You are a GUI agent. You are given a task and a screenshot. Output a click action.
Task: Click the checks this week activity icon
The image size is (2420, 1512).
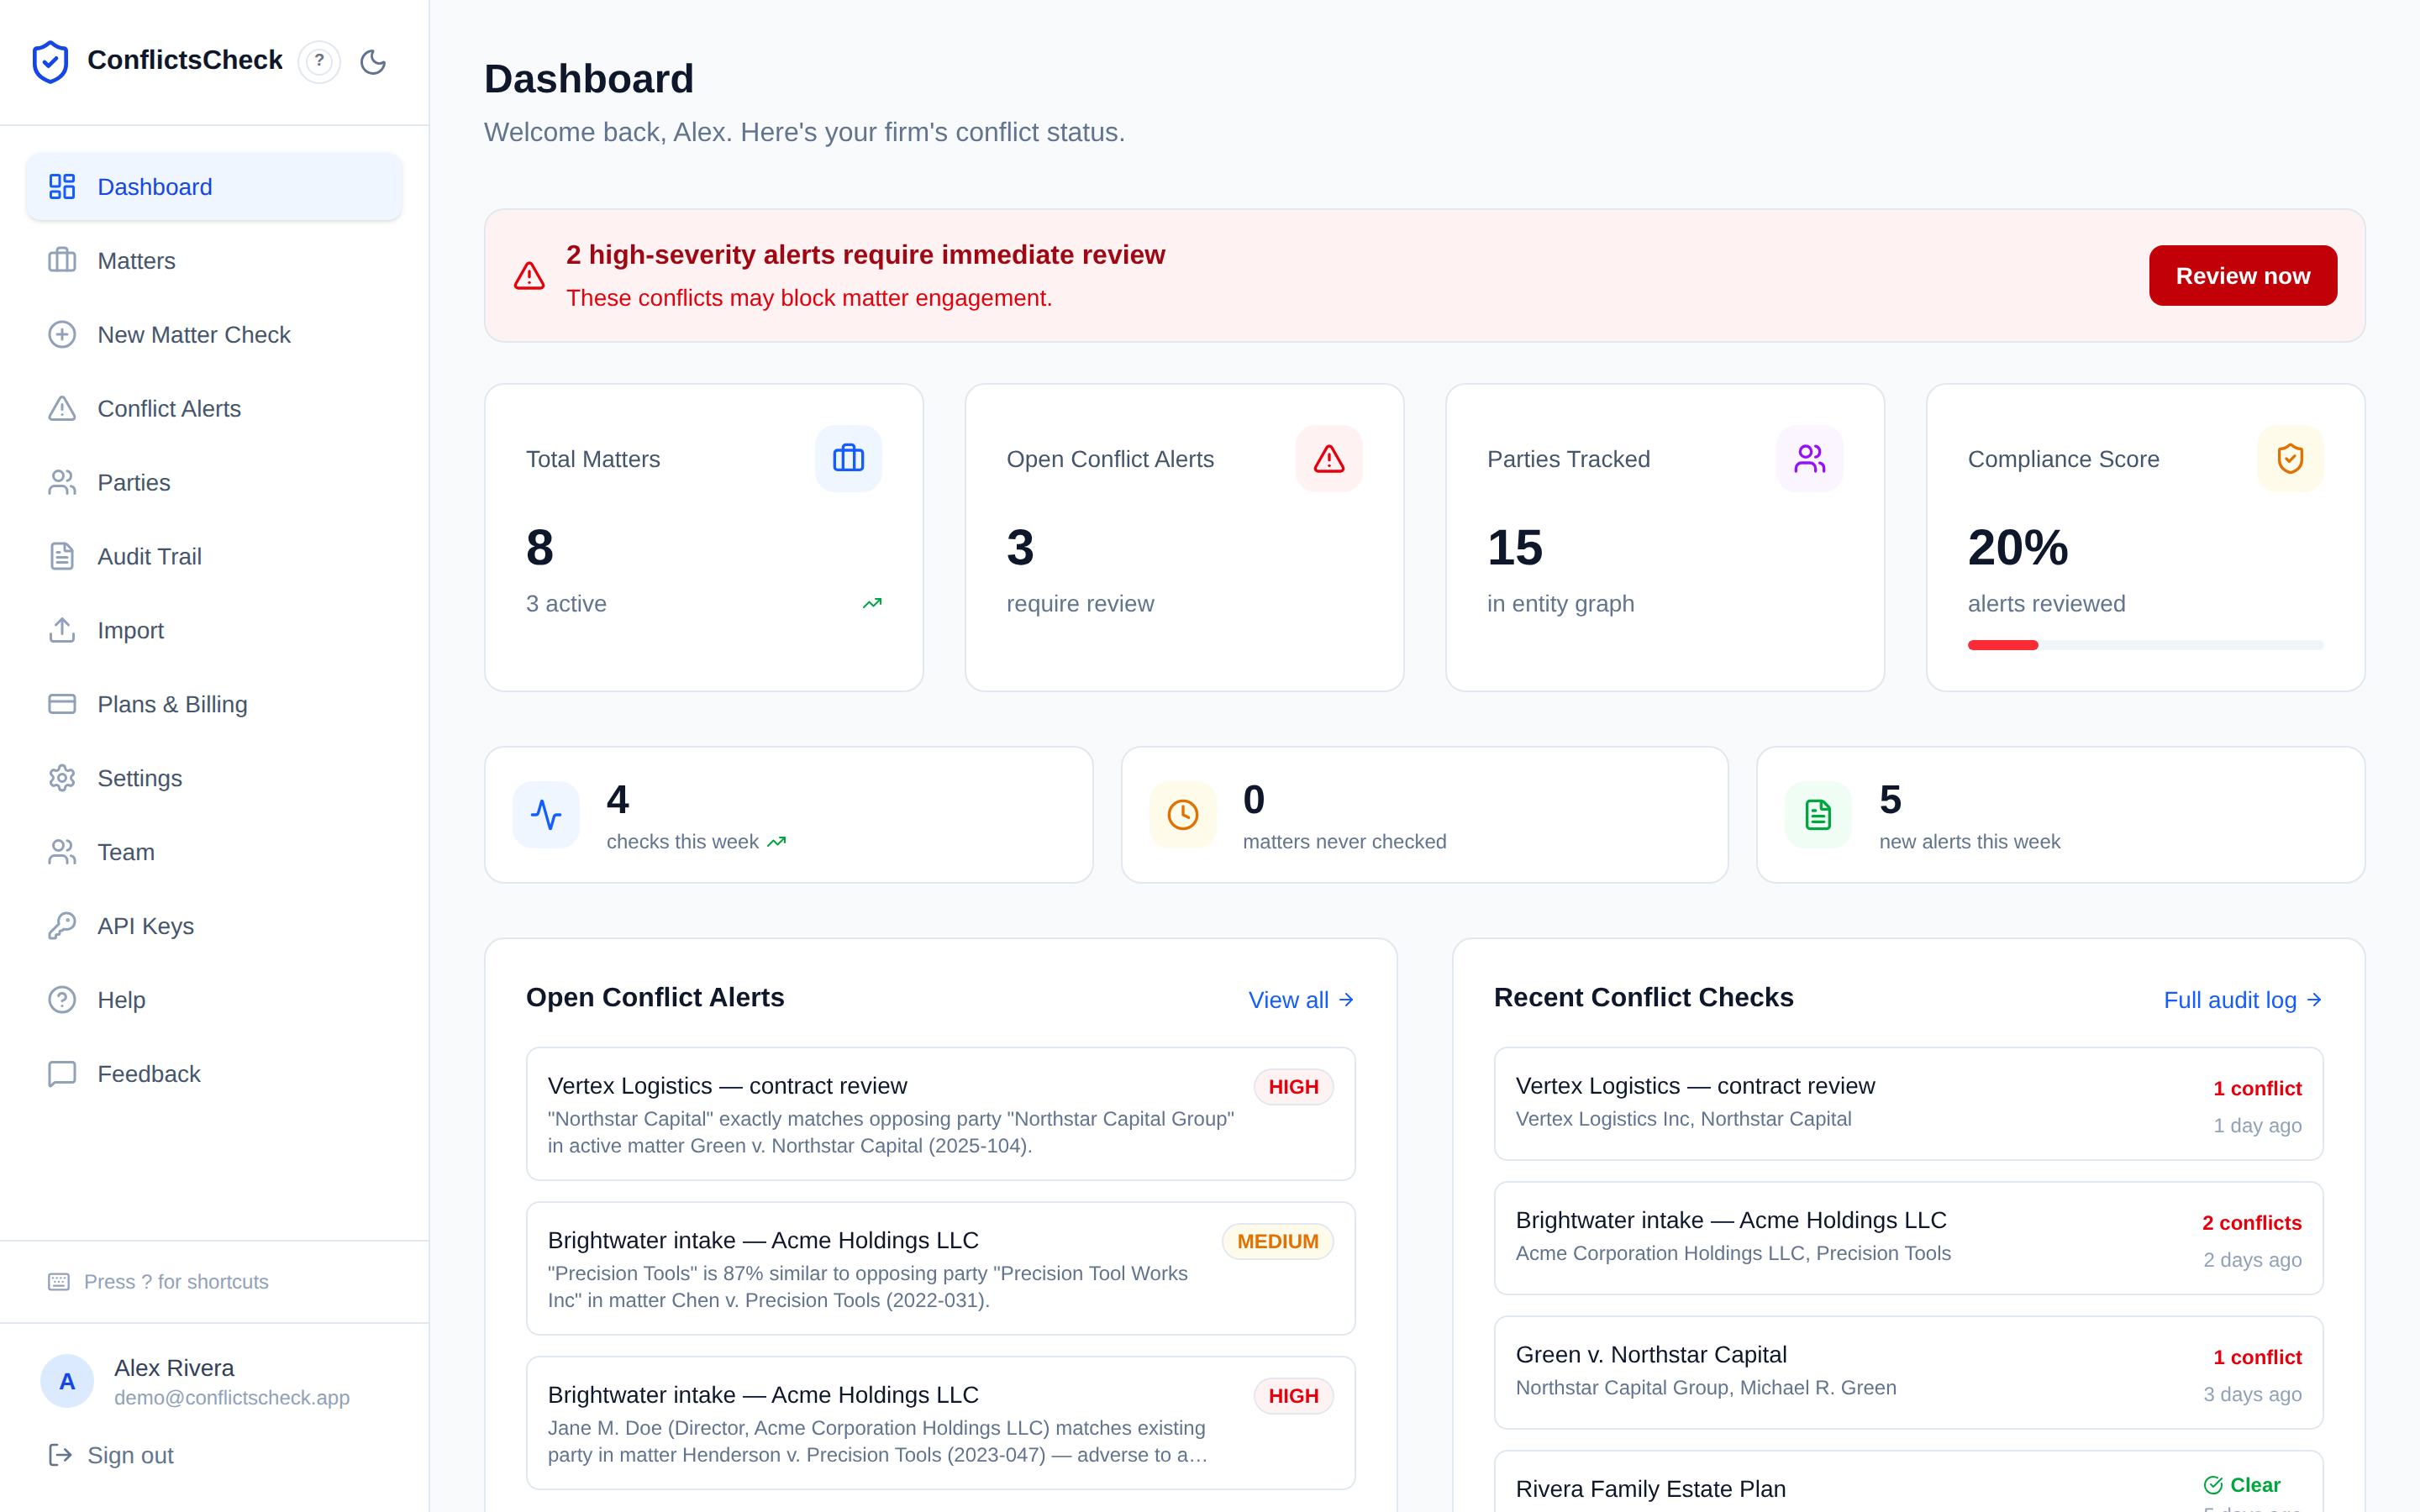coord(546,815)
